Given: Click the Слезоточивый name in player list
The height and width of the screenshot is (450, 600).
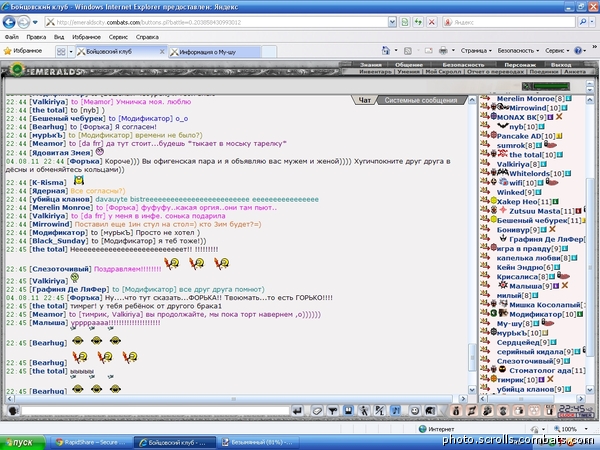Looking at the screenshot, I should 525,361.
